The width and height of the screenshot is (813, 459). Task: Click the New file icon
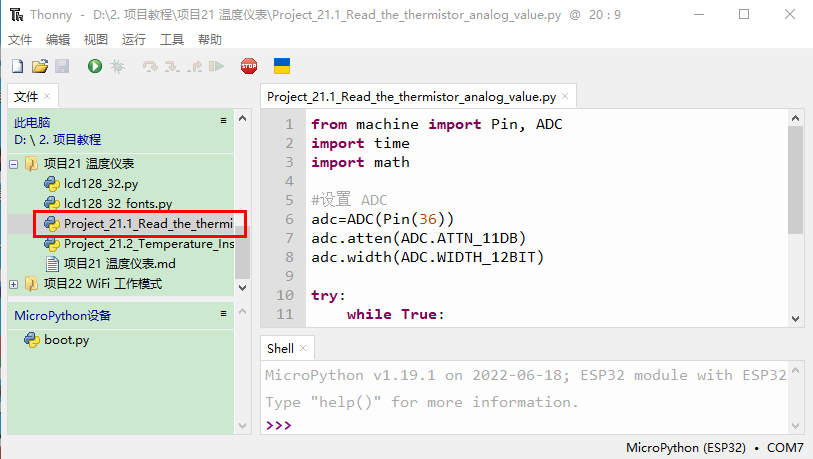[x=17, y=66]
